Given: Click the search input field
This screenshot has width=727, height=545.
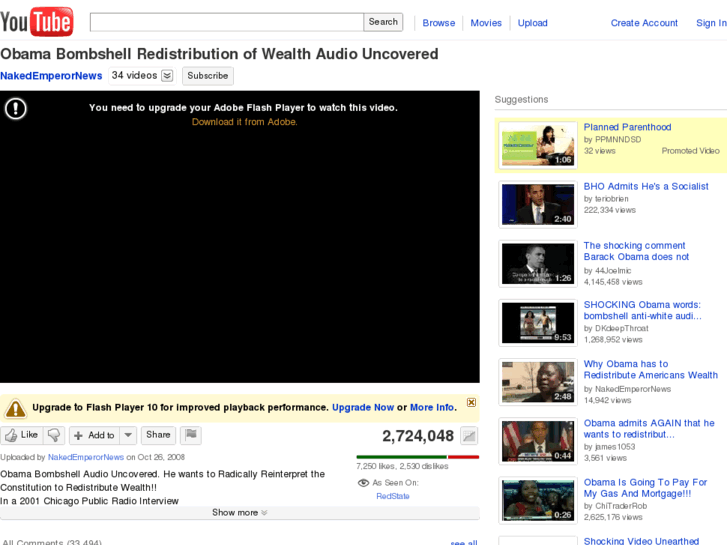Looking at the screenshot, I should tap(227, 22).
